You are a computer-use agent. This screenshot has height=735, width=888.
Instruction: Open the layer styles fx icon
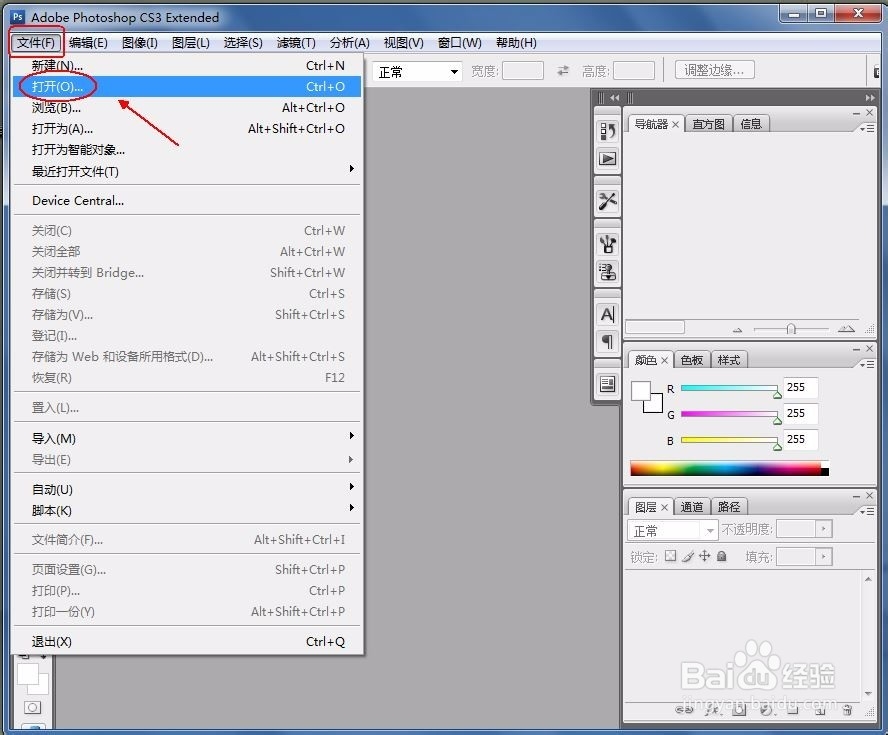pos(713,710)
